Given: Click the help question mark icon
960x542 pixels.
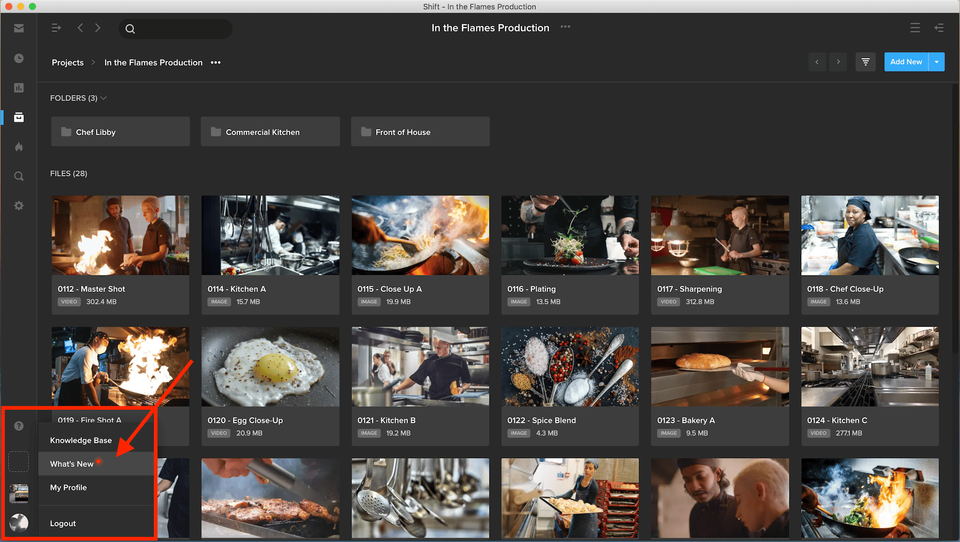Looking at the screenshot, I should pos(19,426).
